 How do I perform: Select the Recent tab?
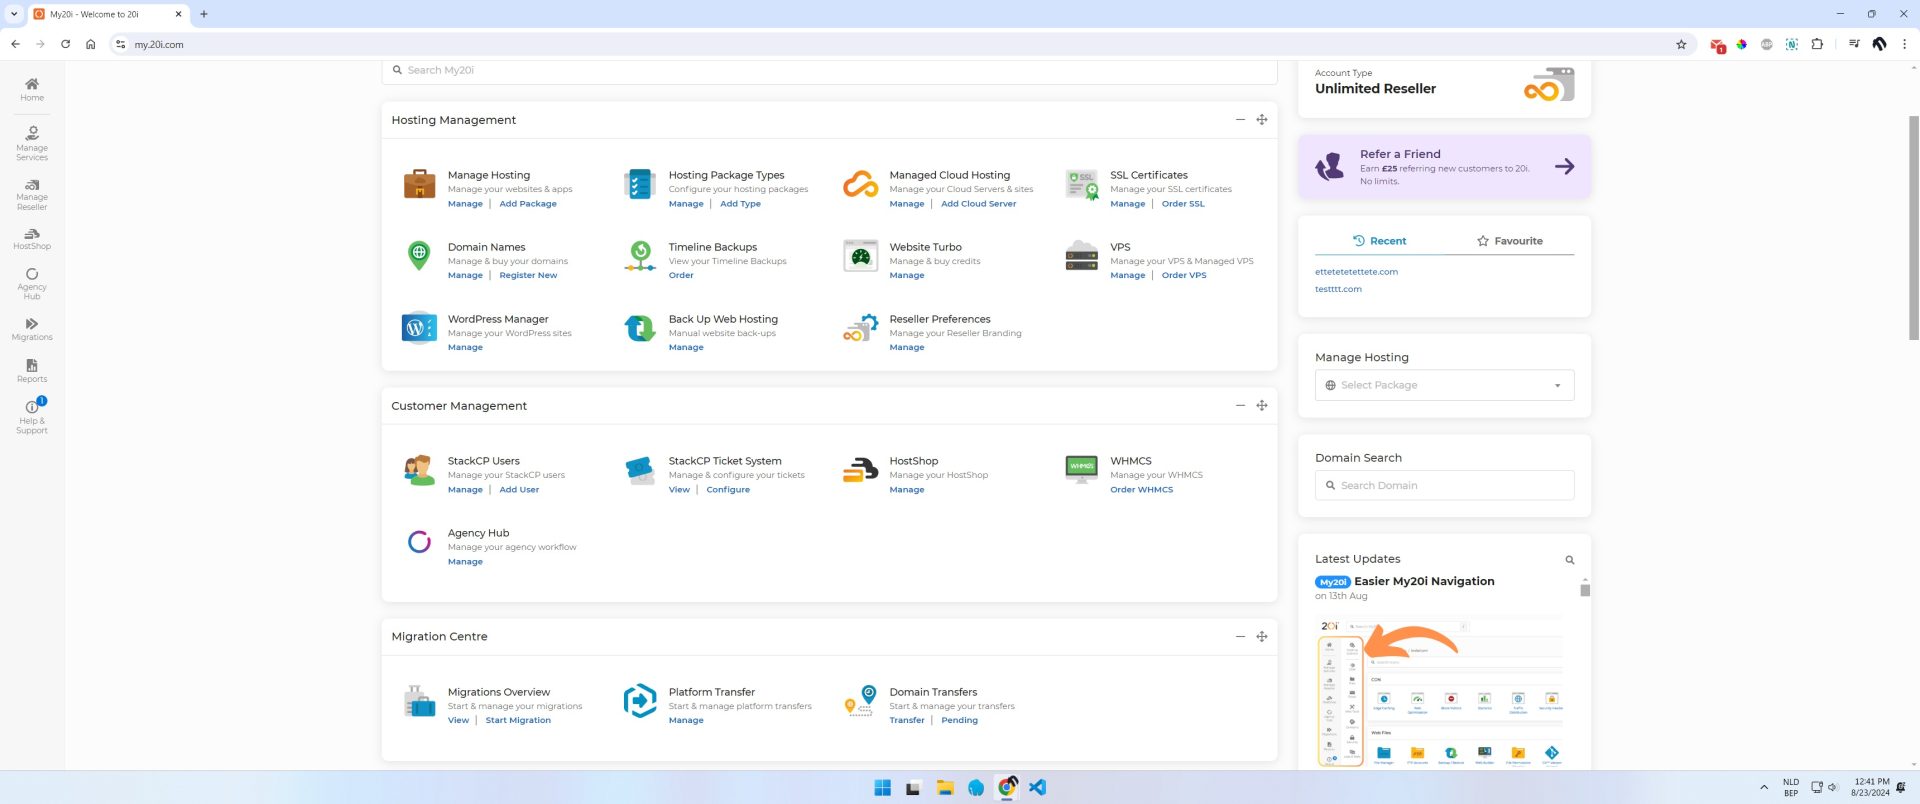pos(1379,241)
